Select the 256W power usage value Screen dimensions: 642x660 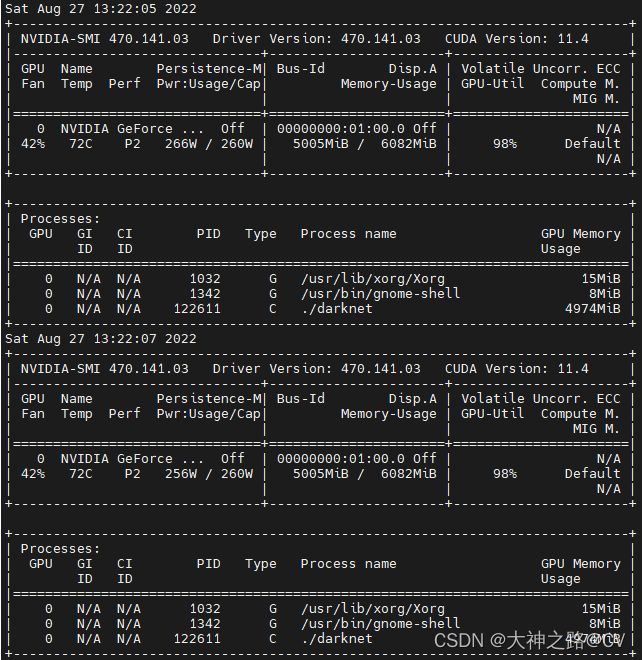[181, 474]
